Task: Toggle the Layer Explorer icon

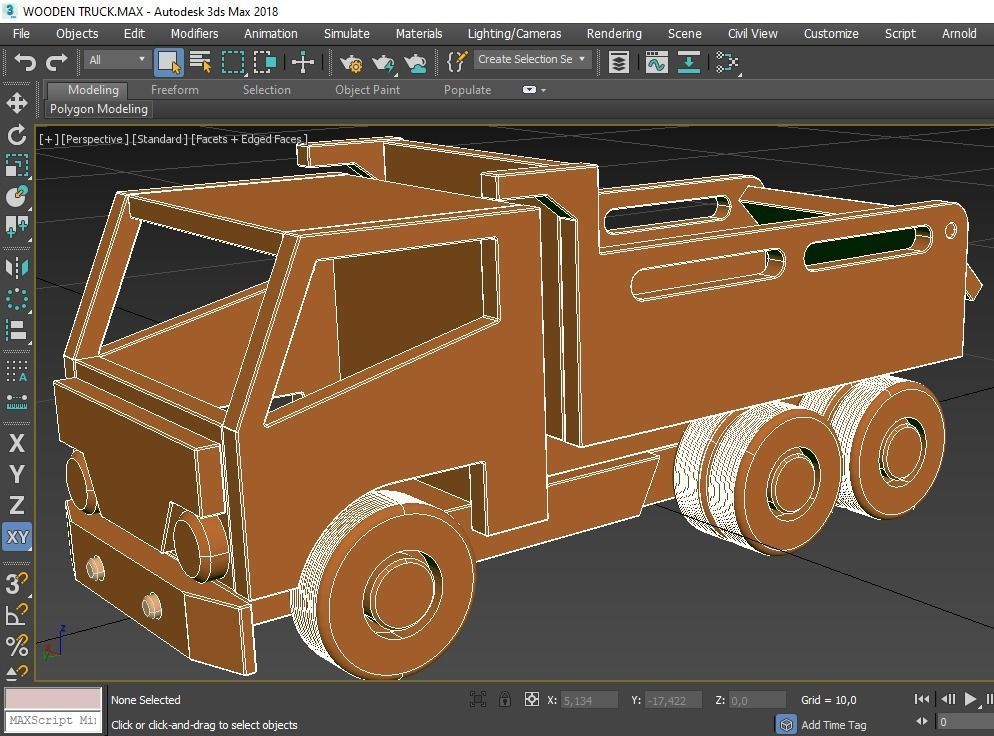Action: pyautogui.click(x=619, y=62)
